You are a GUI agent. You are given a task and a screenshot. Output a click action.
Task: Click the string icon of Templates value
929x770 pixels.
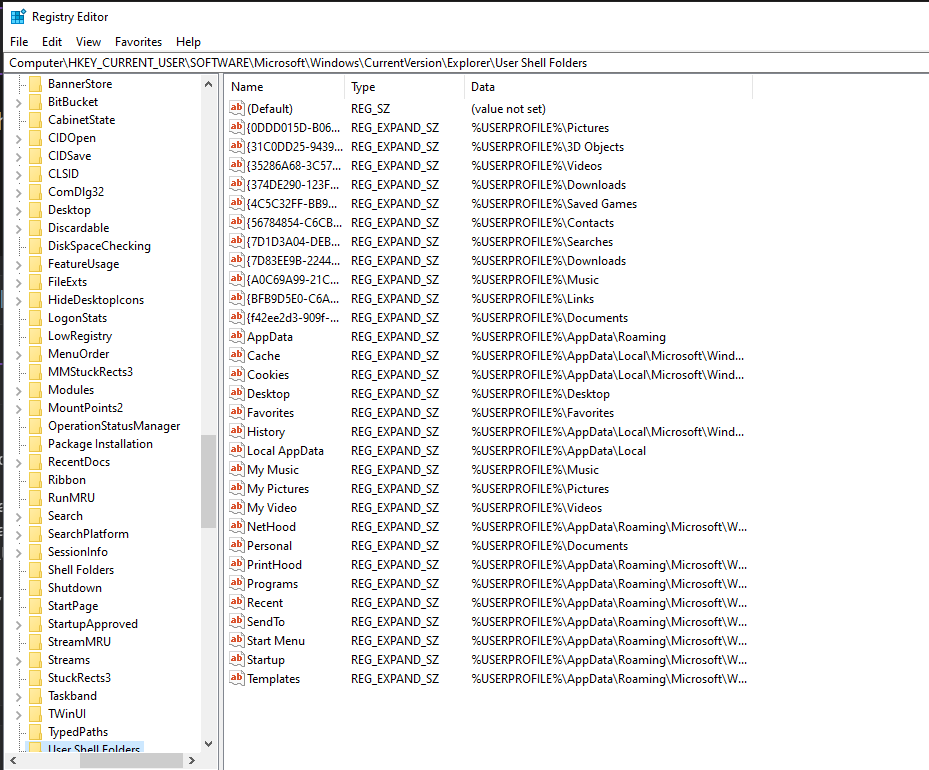(237, 678)
